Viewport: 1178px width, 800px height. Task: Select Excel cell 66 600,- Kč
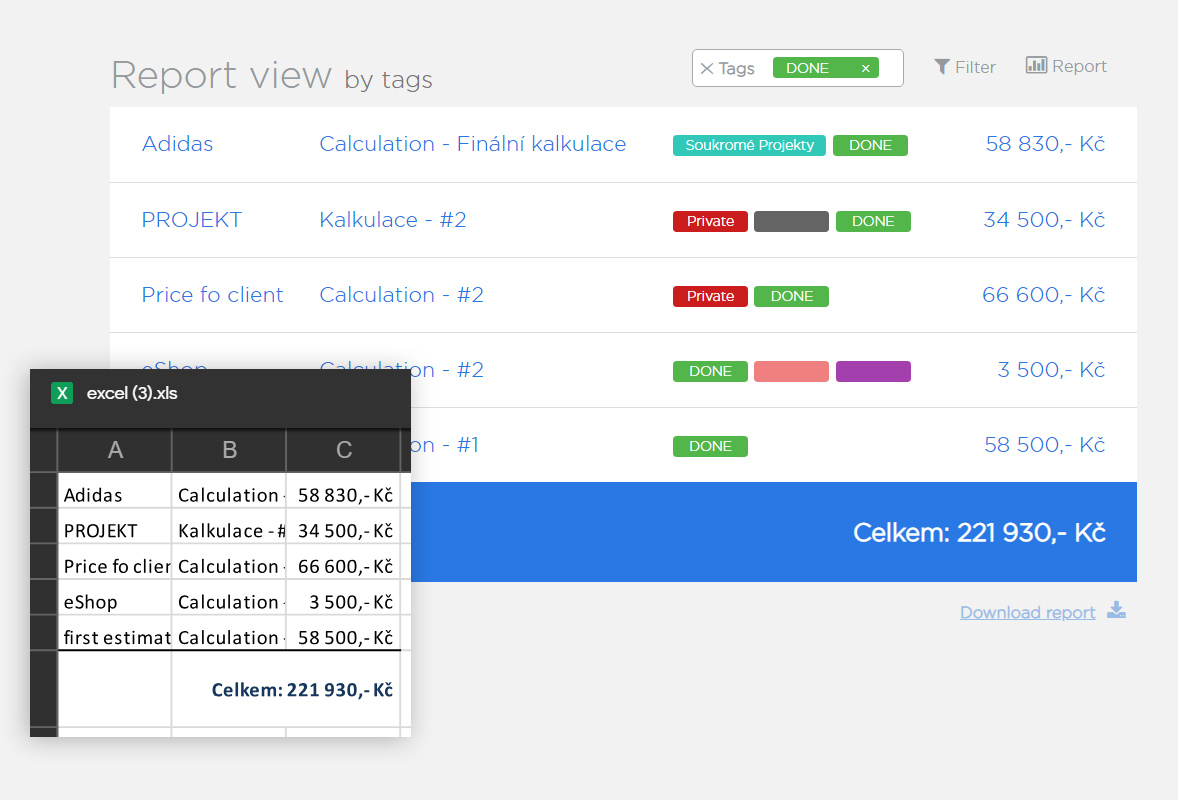coord(343,562)
